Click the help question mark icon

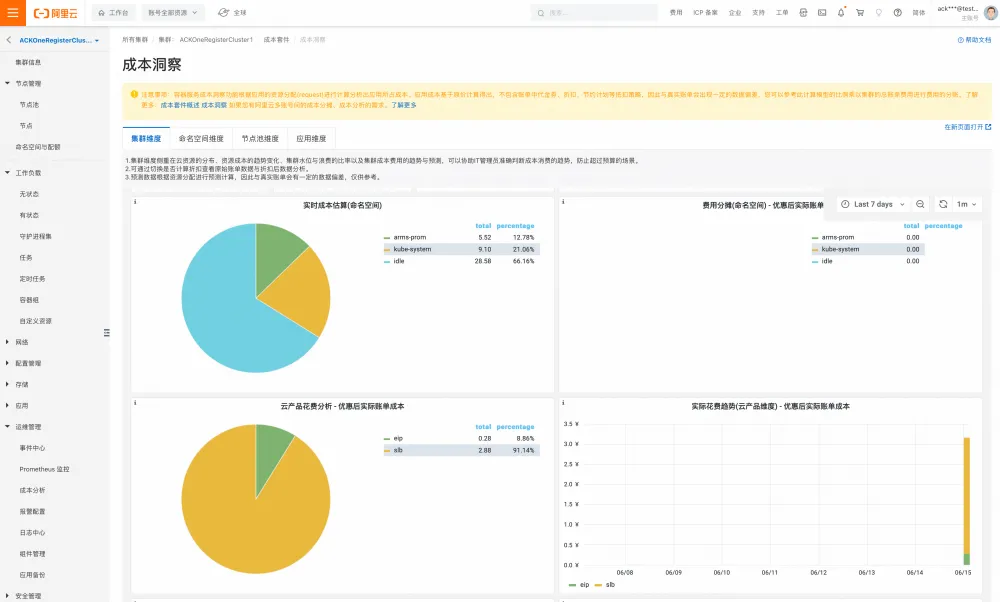tap(897, 13)
